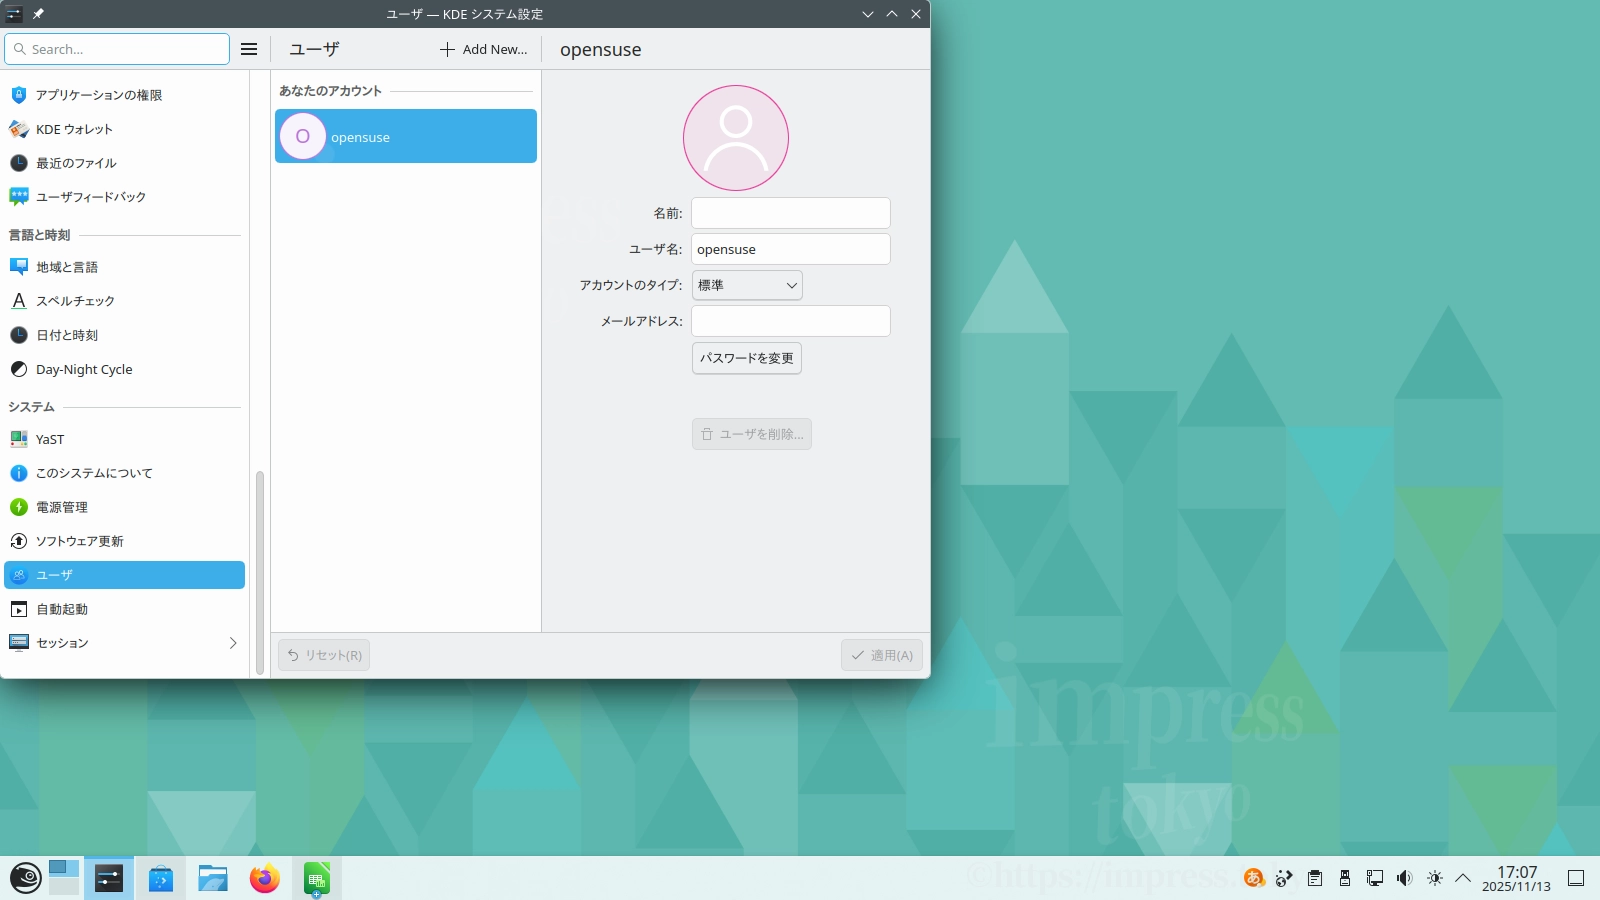Open LibreOffice Calc from the taskbar

(x=317, y=878)
